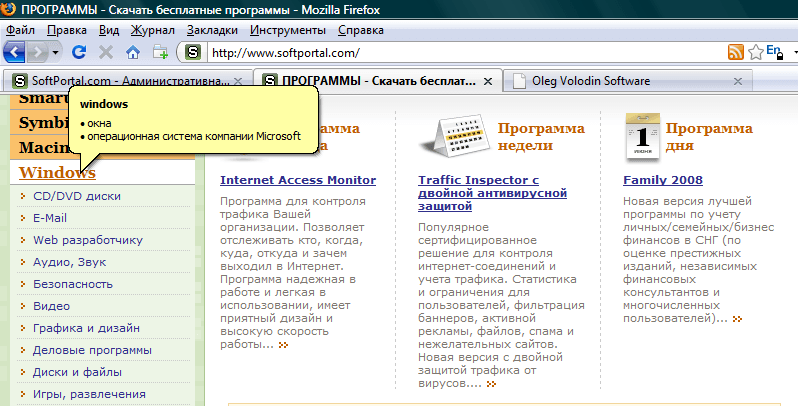This screenshot has height=406, width=798.
Task: Click the SoftPortal site identity icon in the address bar
Action: click(x=193, y=52)
